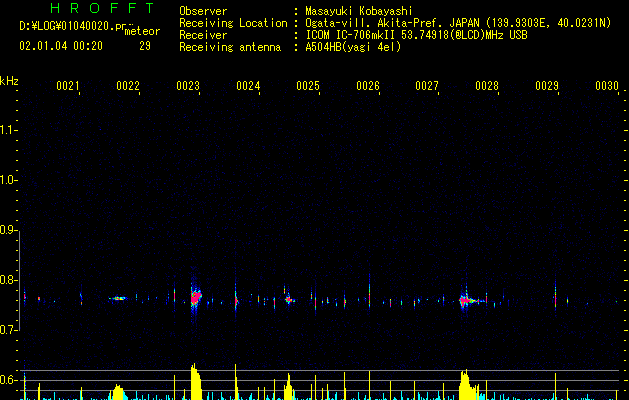Click the 0029 time marker

click(x=547, y=86)
